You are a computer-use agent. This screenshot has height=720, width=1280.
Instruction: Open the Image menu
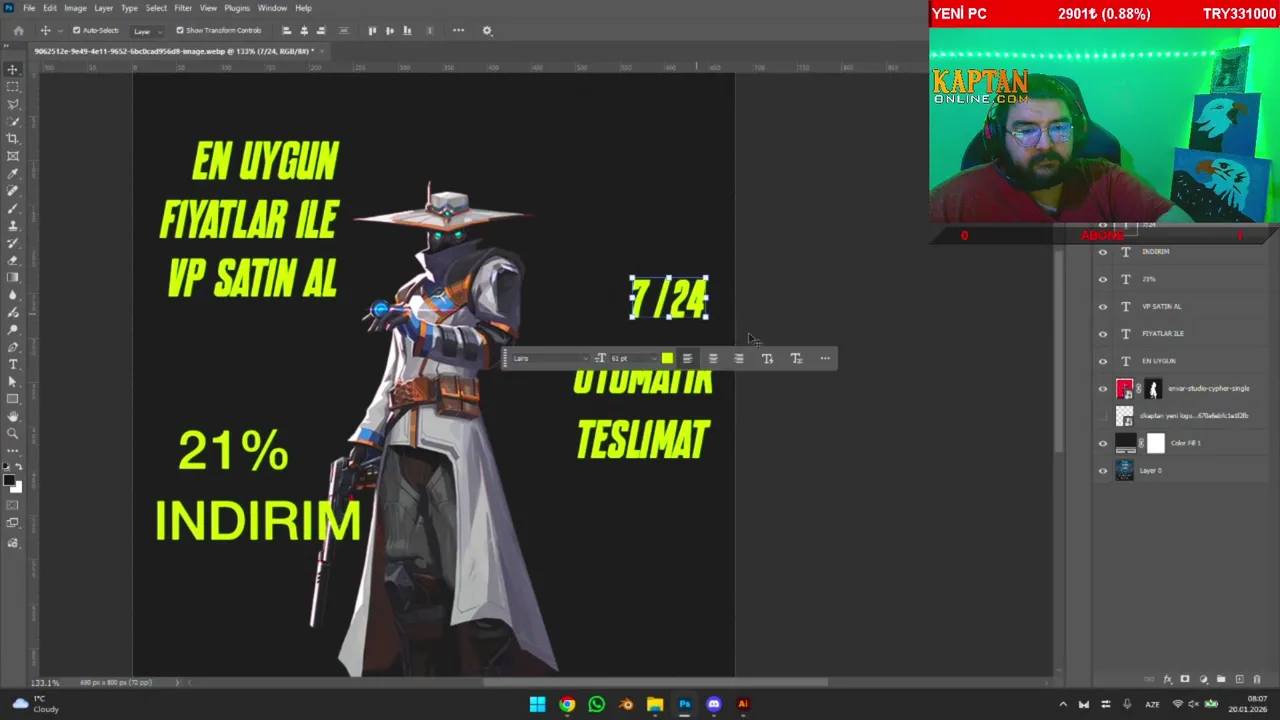75,8
